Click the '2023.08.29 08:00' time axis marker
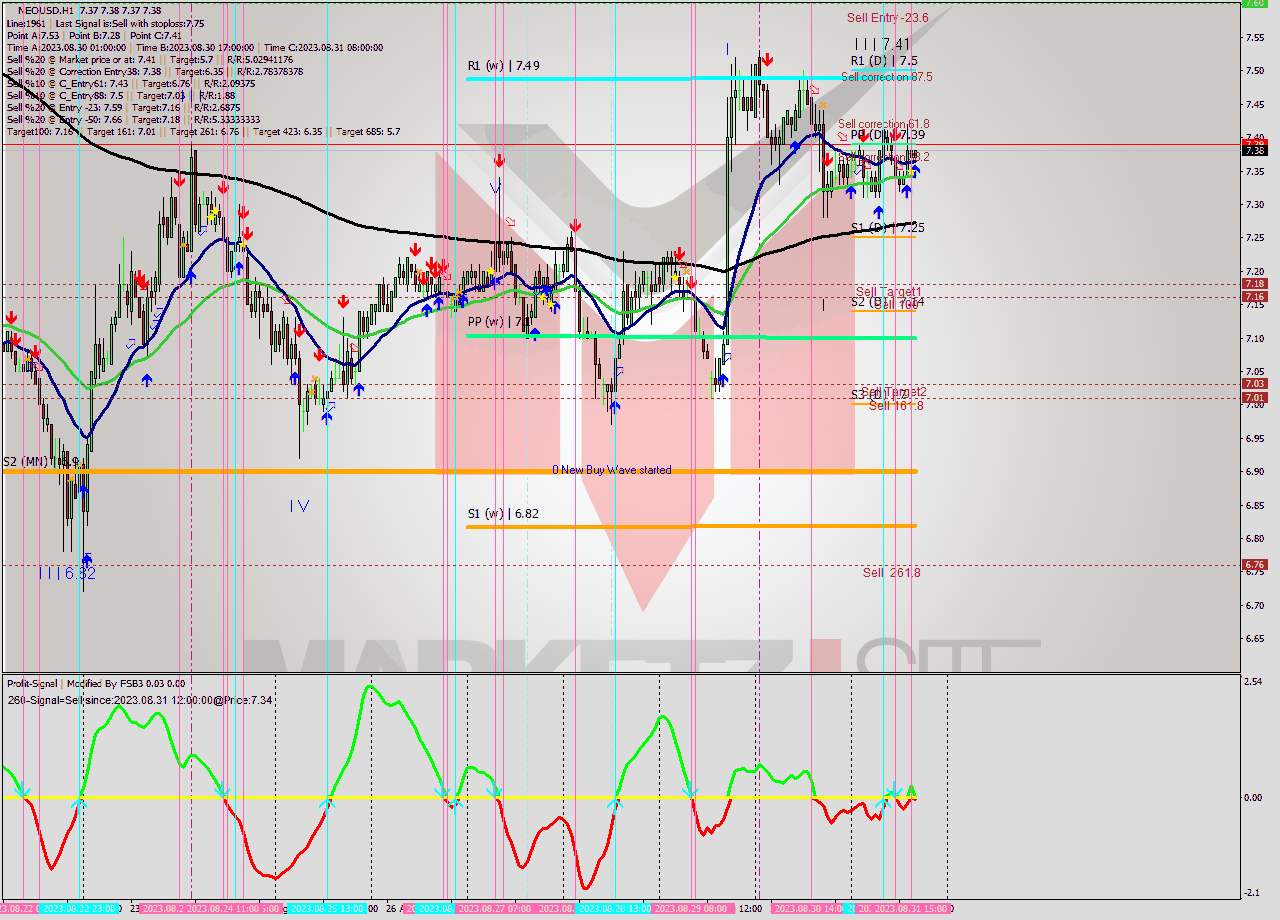 (x=694, y=909)
